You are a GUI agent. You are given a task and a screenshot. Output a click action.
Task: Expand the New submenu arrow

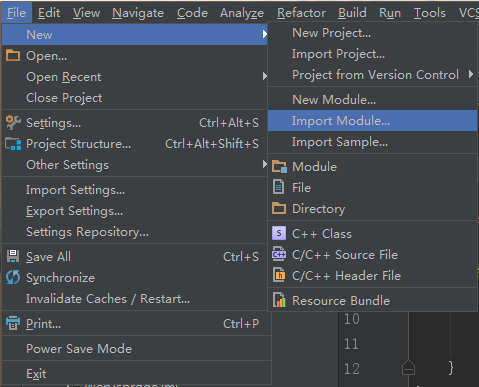(x=264, y=34)
